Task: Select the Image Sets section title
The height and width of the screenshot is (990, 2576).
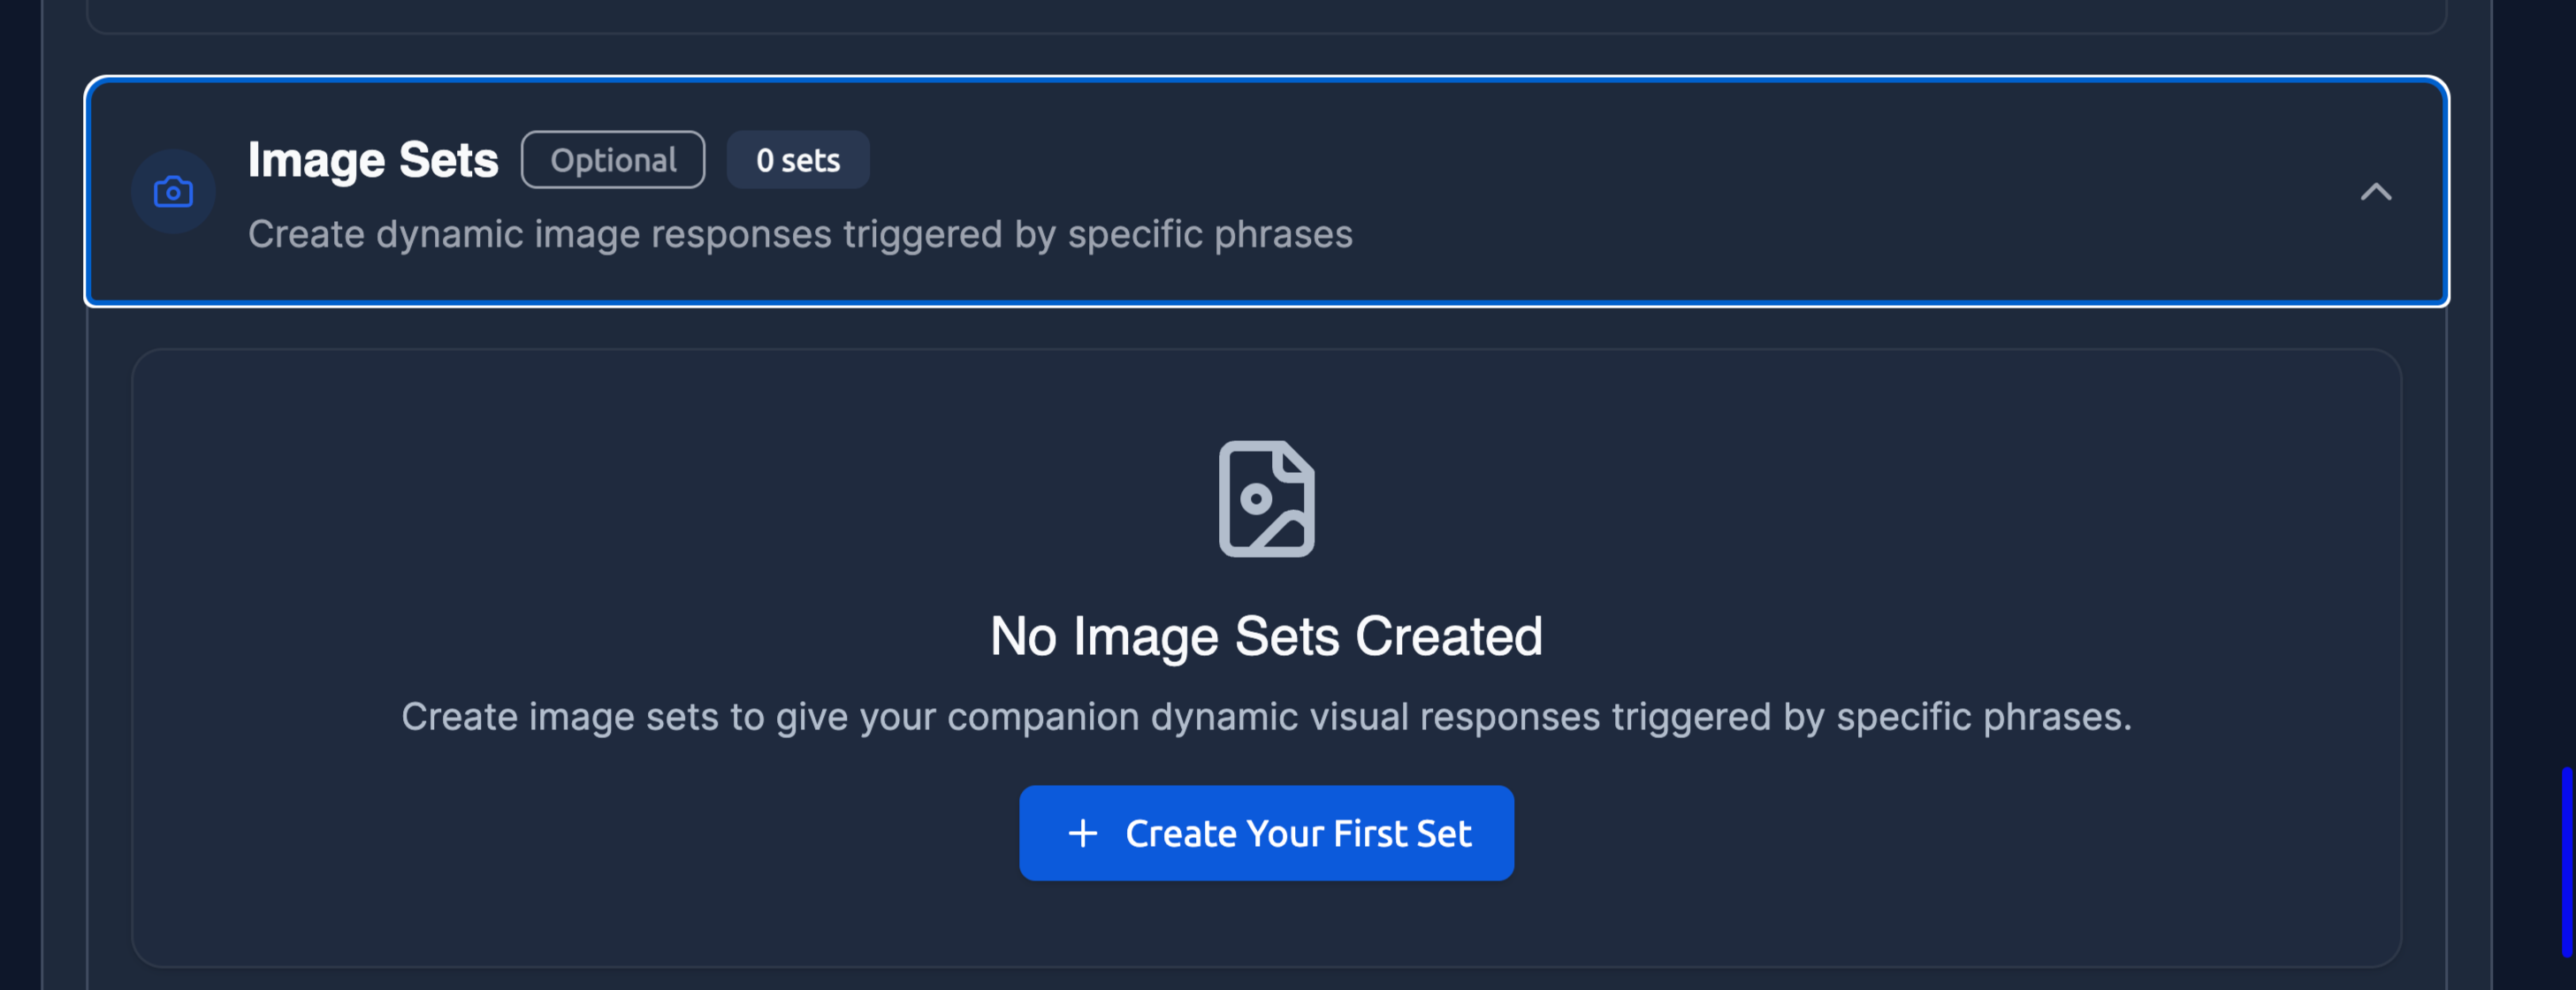Action: point(372,158)
